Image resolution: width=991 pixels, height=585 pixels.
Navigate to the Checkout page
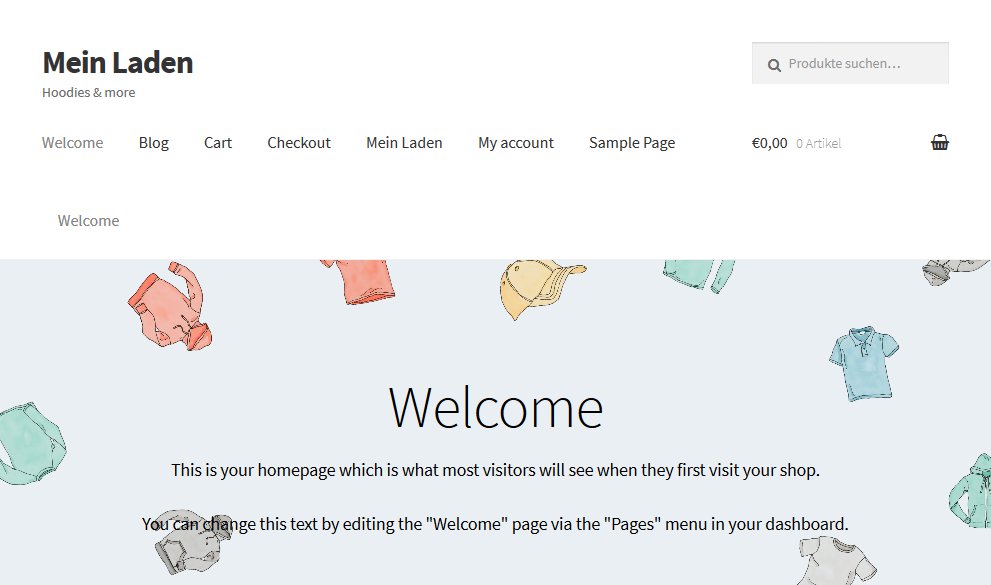click(x=299, y=143)
